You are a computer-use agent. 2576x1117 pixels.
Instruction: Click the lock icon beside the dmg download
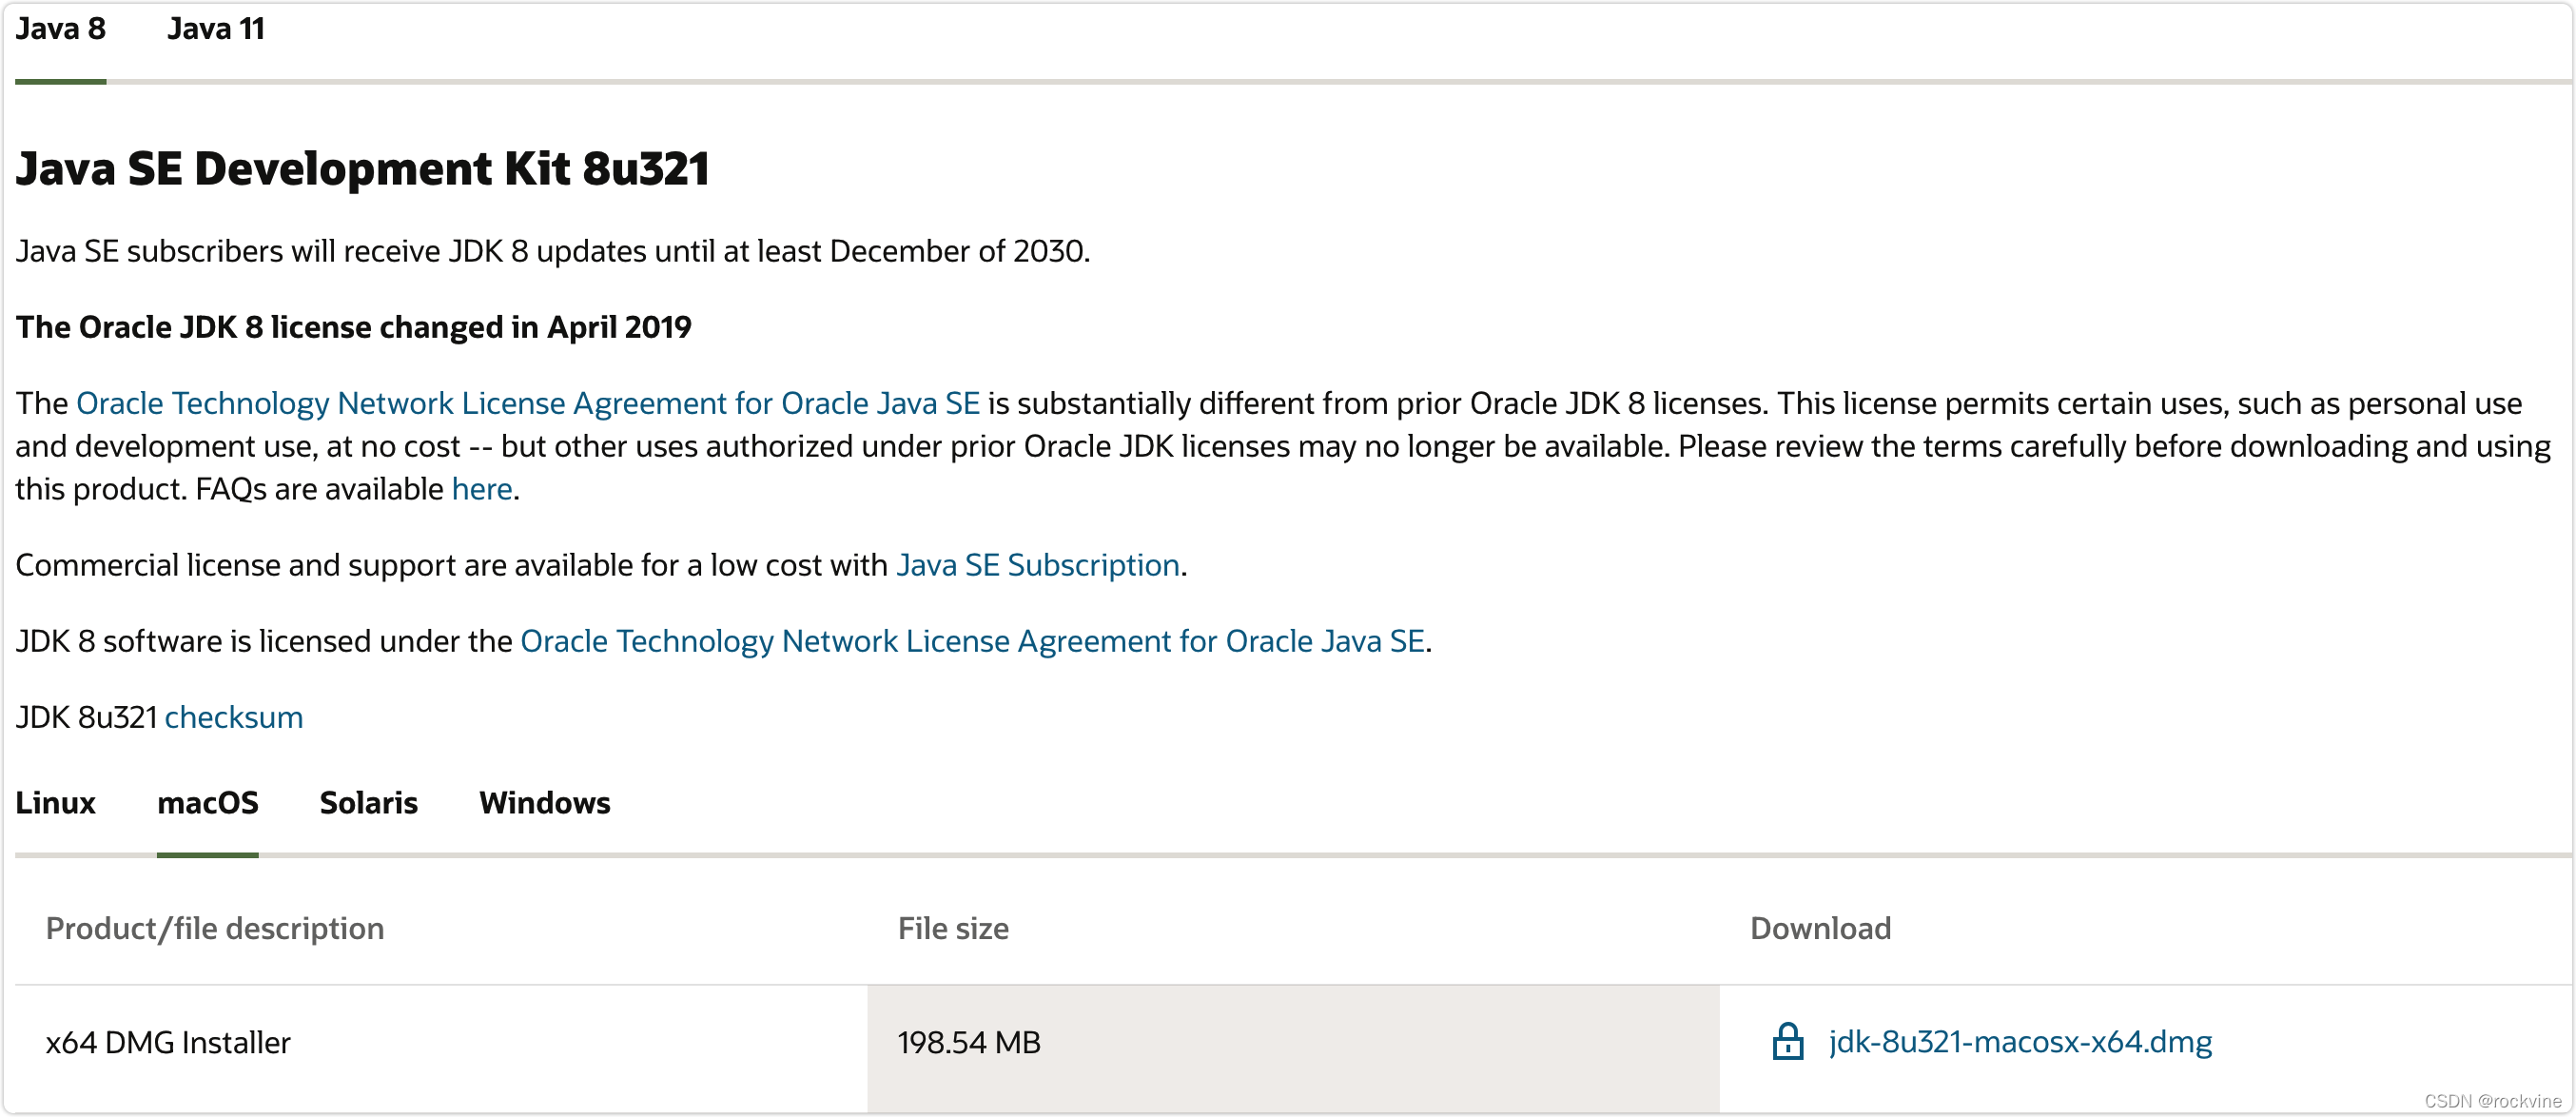[1788, 1041]
